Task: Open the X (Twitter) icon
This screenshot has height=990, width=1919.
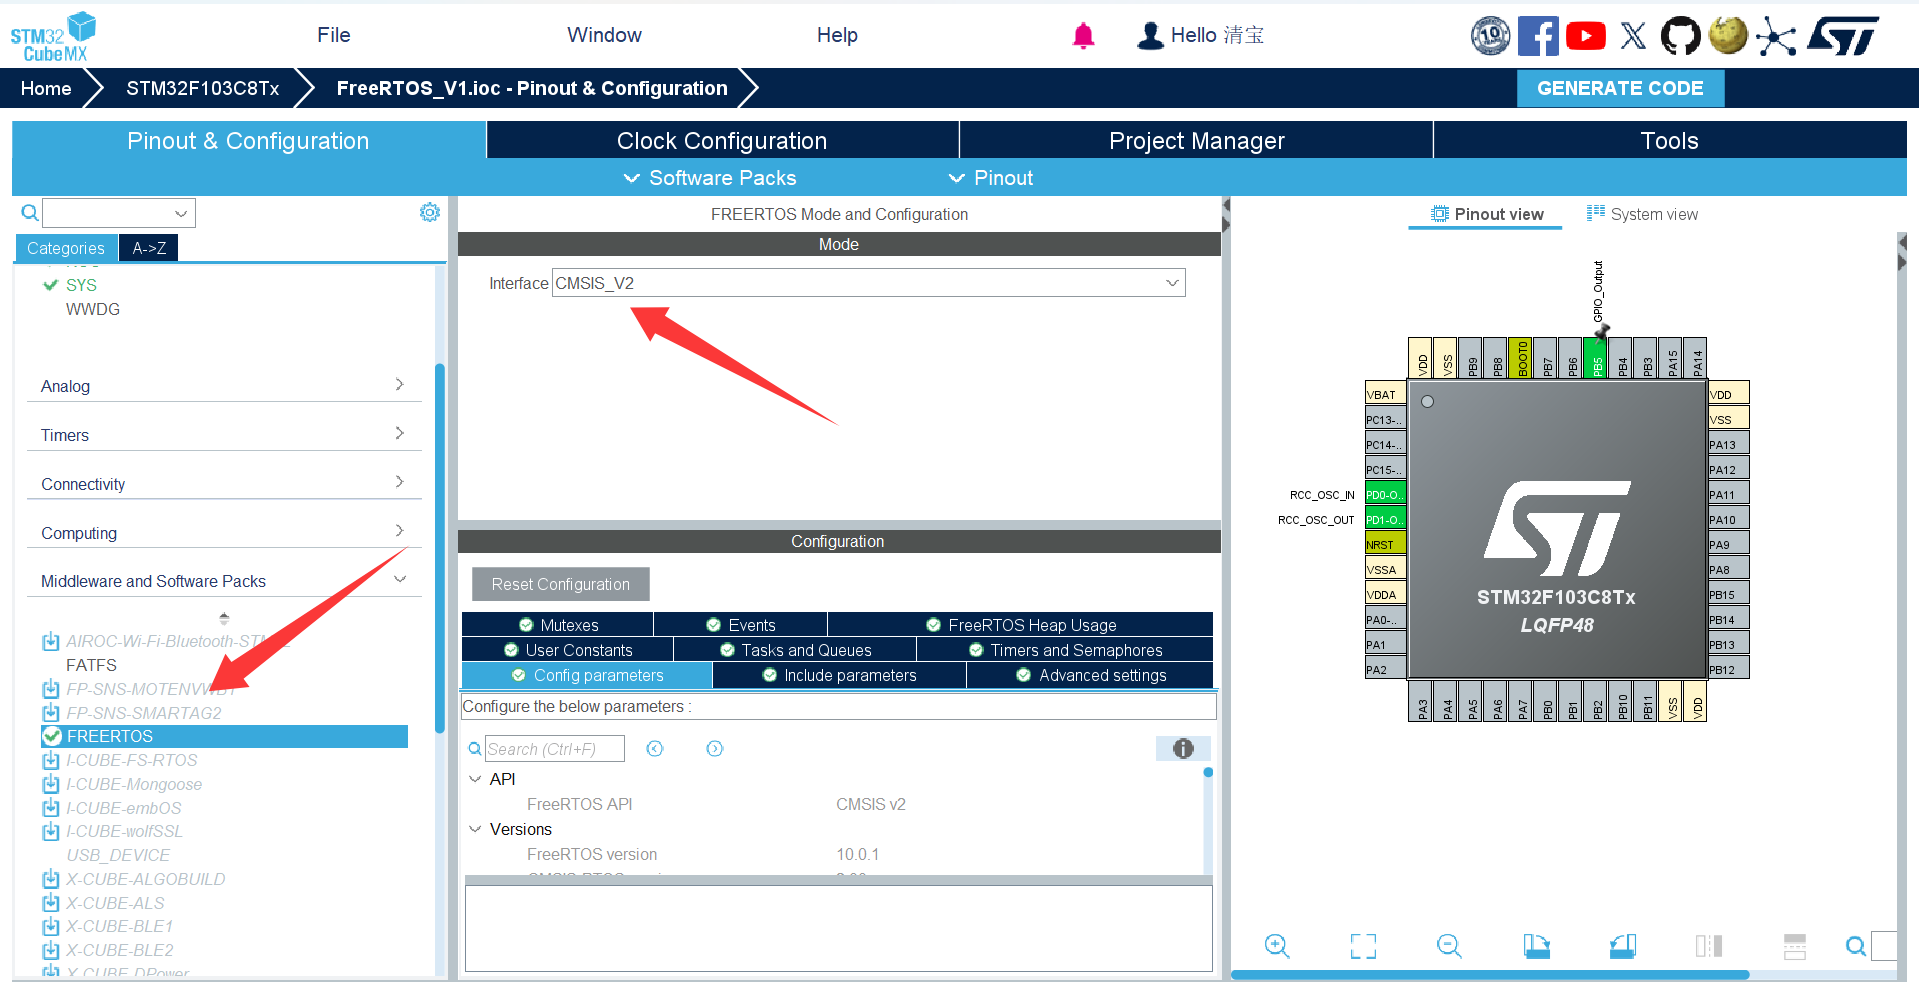Action: coord(1633,36)
